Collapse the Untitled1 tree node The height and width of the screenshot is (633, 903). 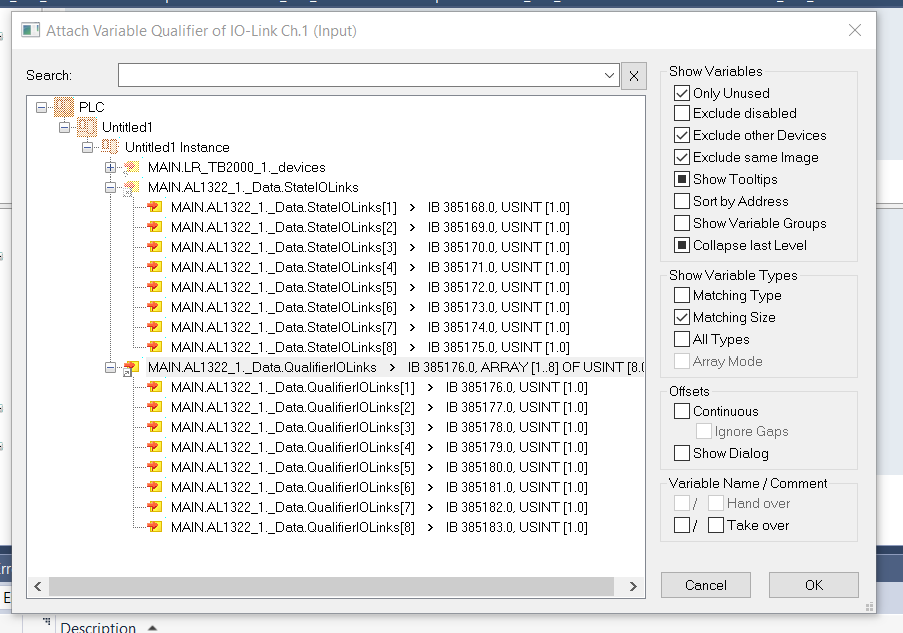point(64,127)
